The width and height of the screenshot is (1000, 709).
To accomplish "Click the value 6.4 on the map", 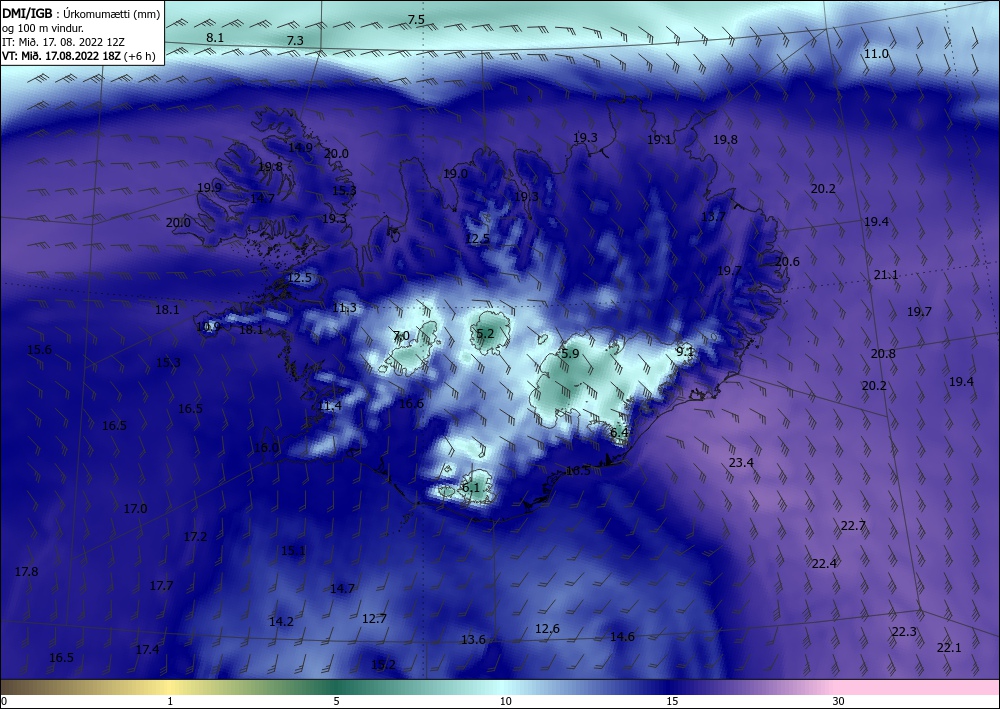I will pos(619,433).
